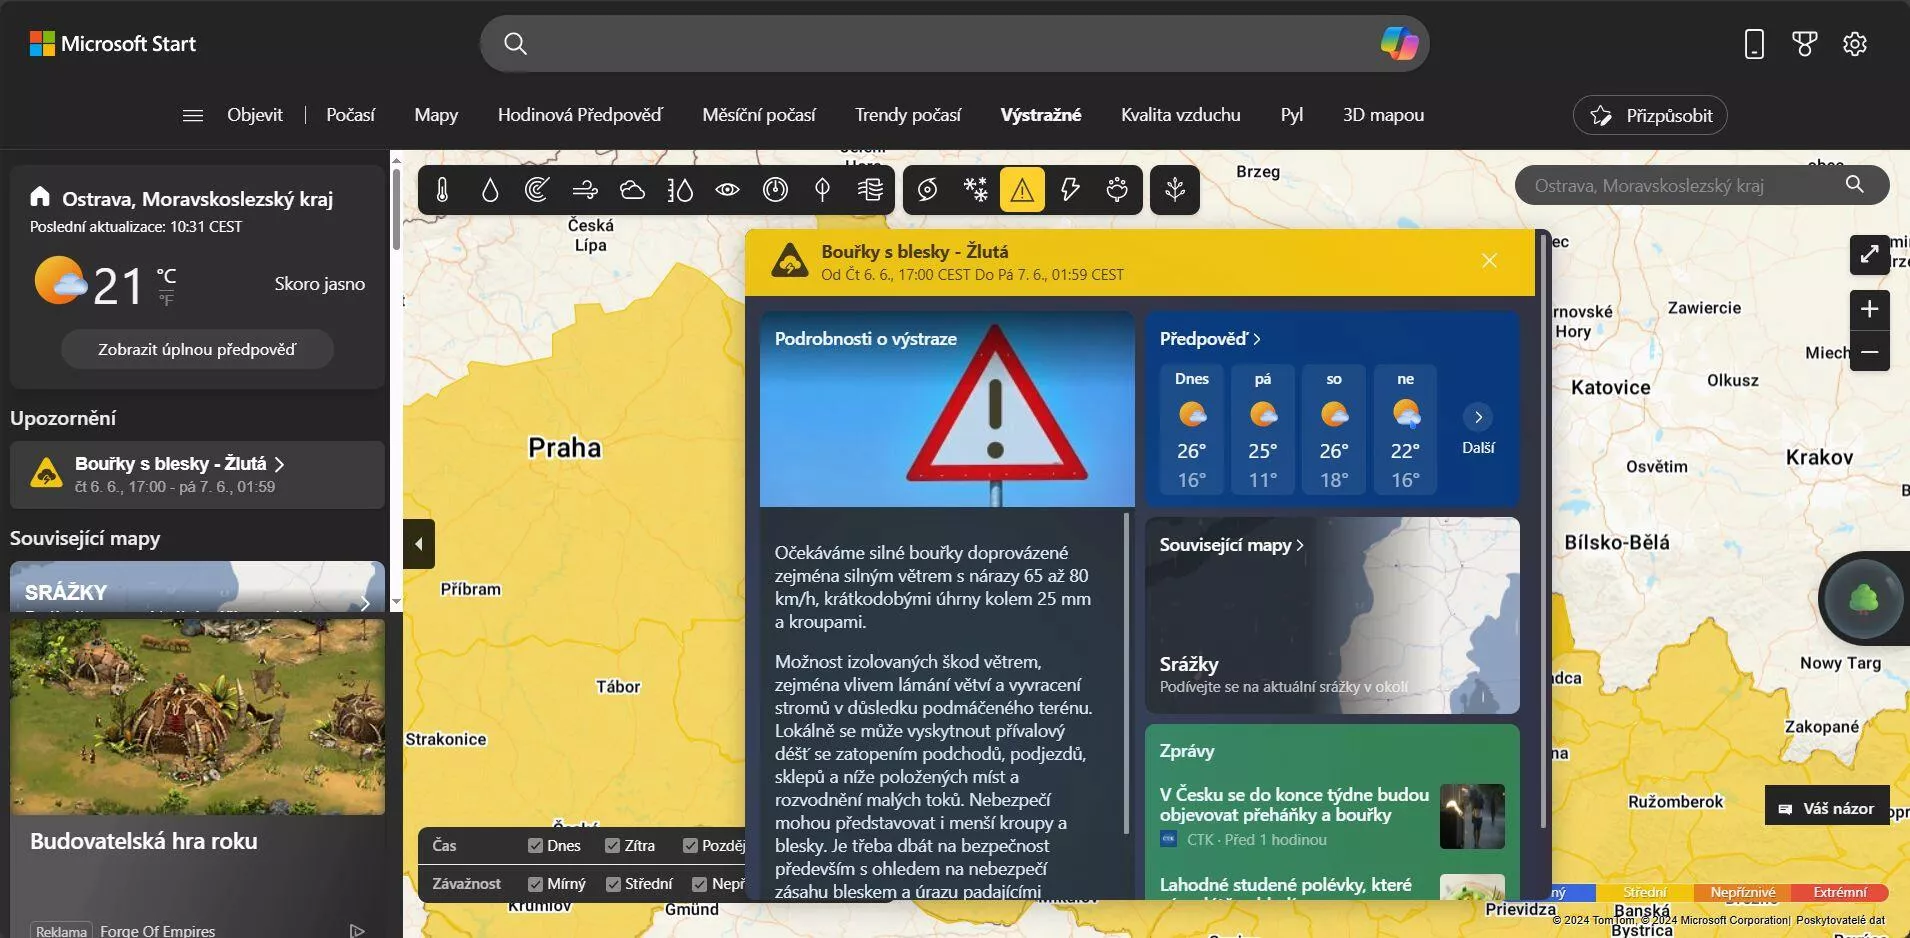Click the Zobrazit úplnou předpověď button
Screen dimensions: 1910x938
coord(197,350)
